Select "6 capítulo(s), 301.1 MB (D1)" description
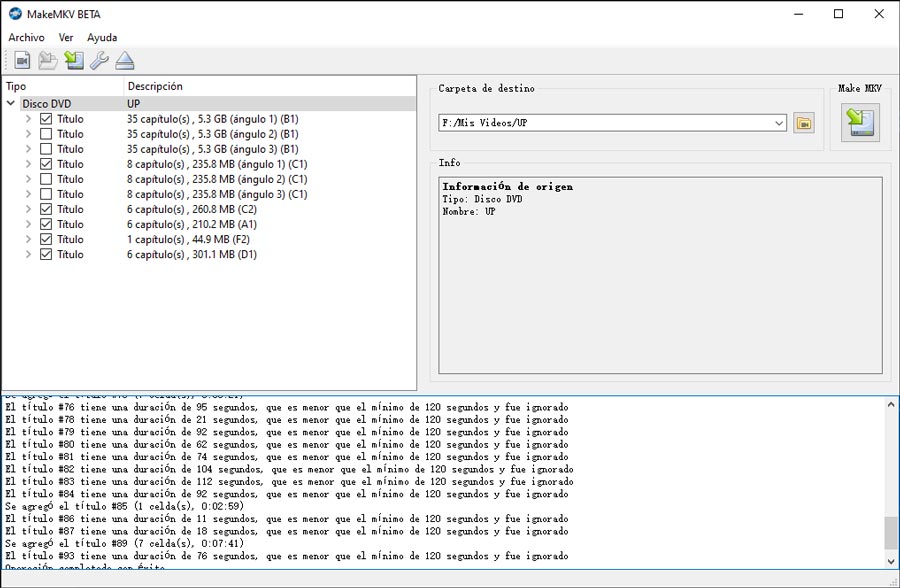The height and width of the screenshot is (588, 900). [192, 254]
